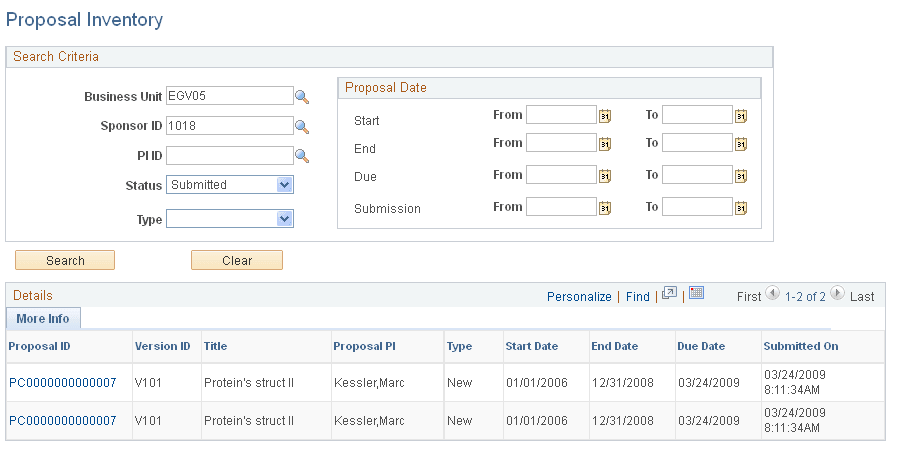Viewport: 898px width, 455px height.
Task: Click the download to spreadsheet grid icon
Action: click(x=696, y=293)
